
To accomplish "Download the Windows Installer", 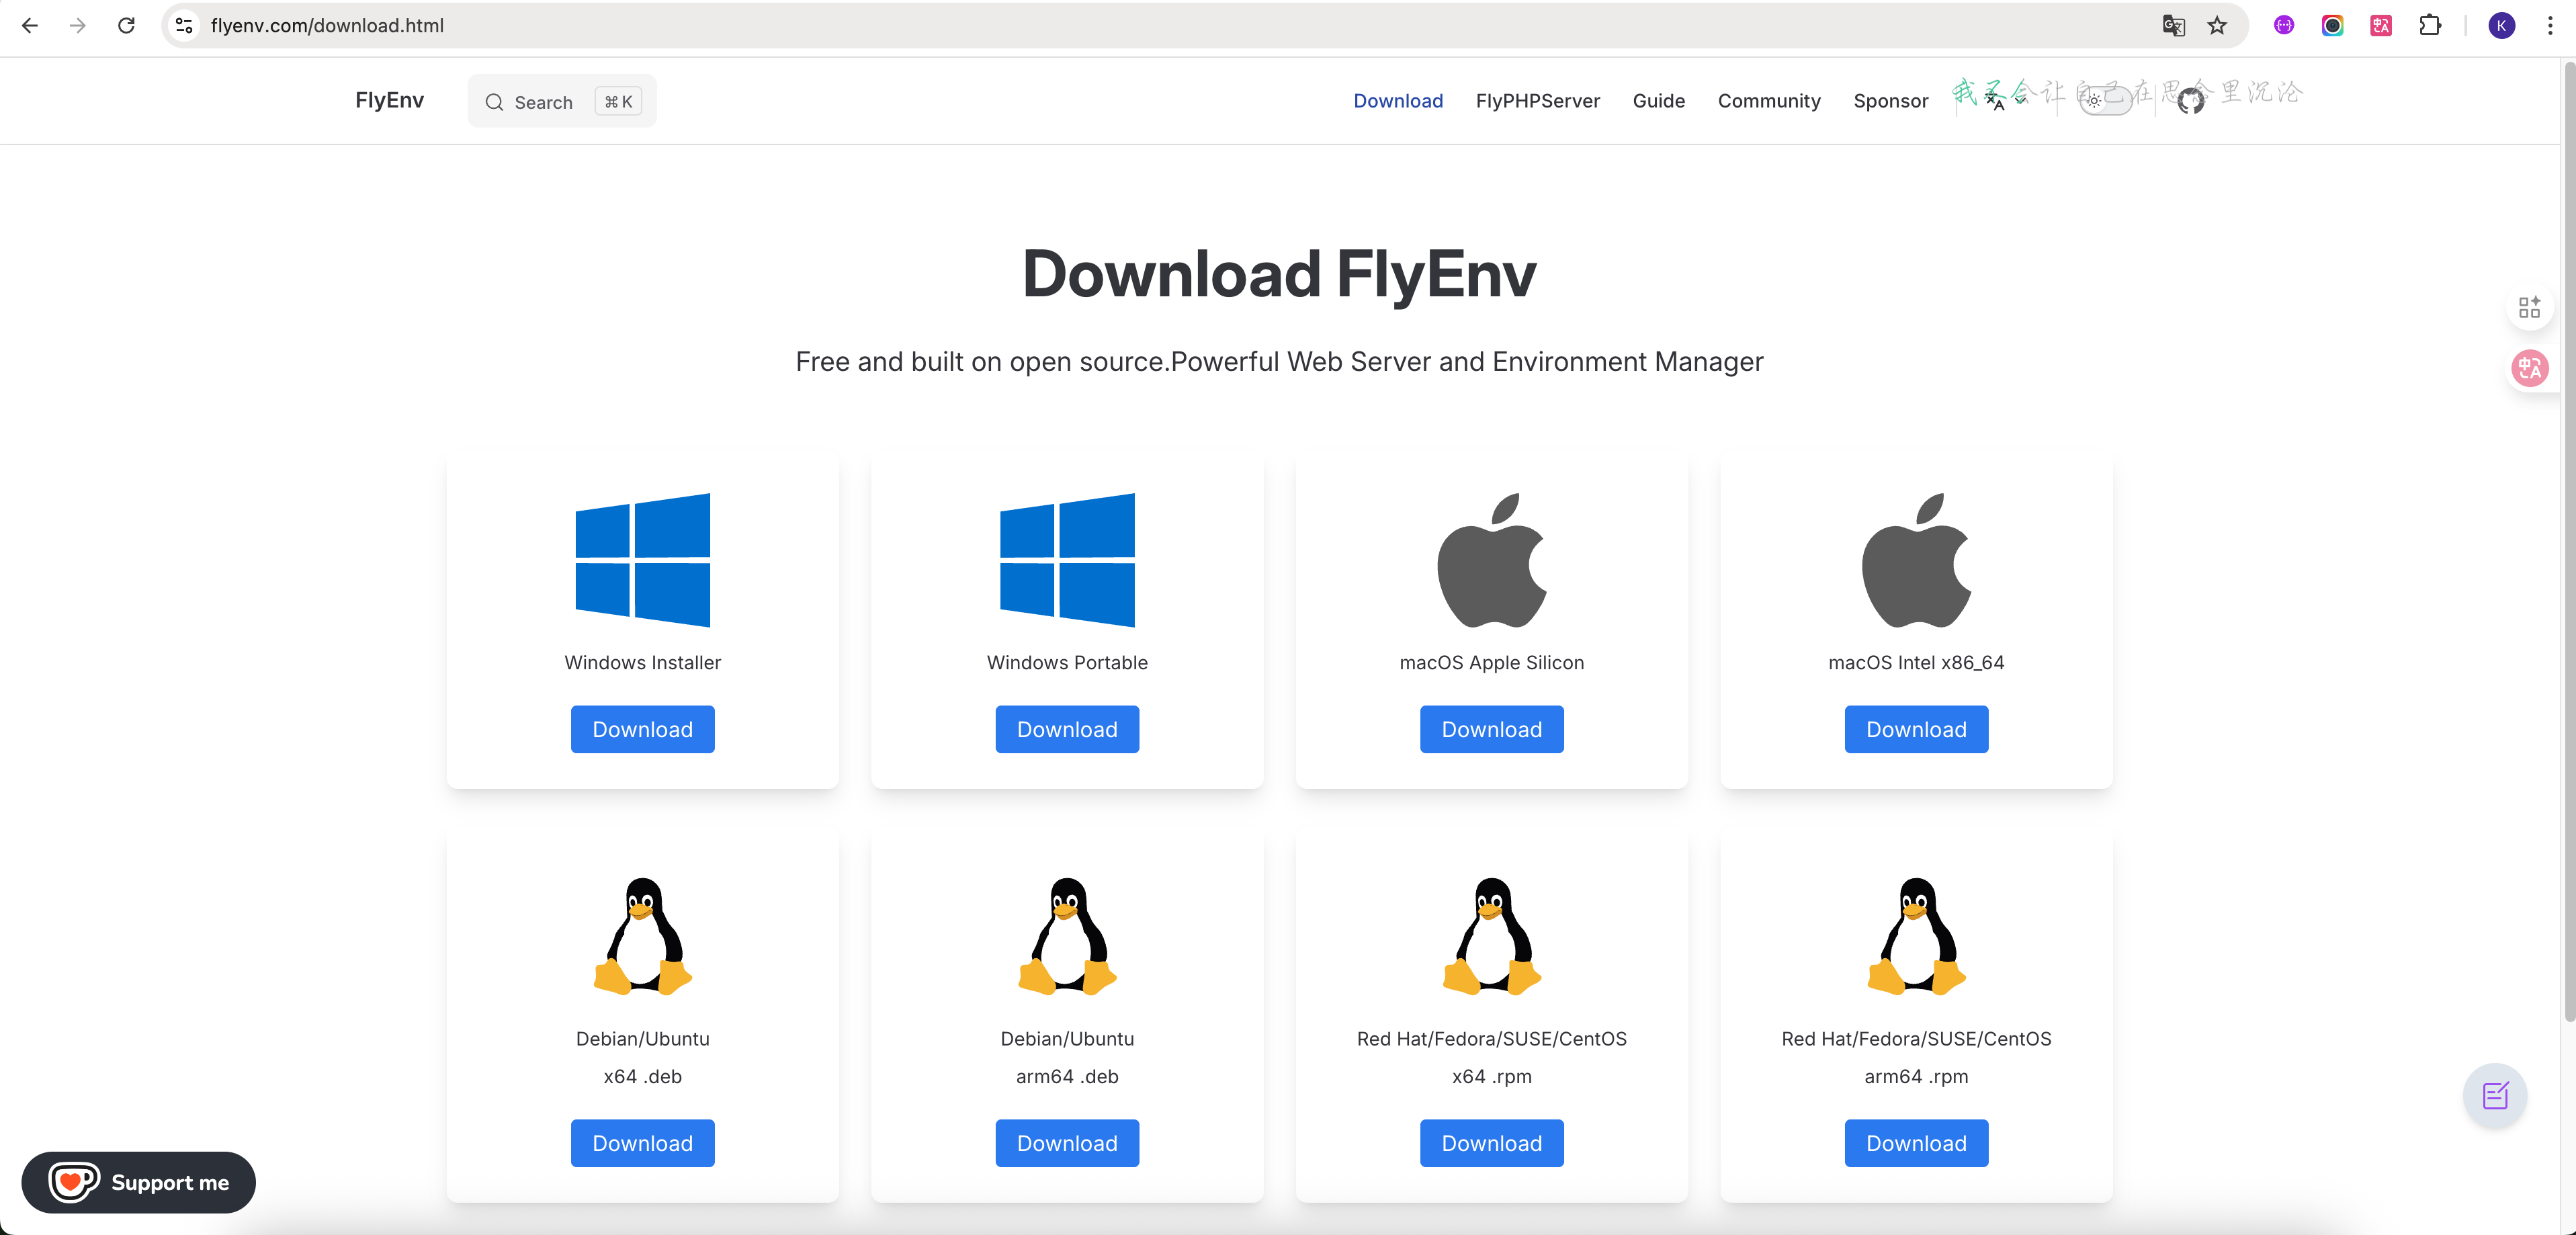I will (x=642, y=729).
